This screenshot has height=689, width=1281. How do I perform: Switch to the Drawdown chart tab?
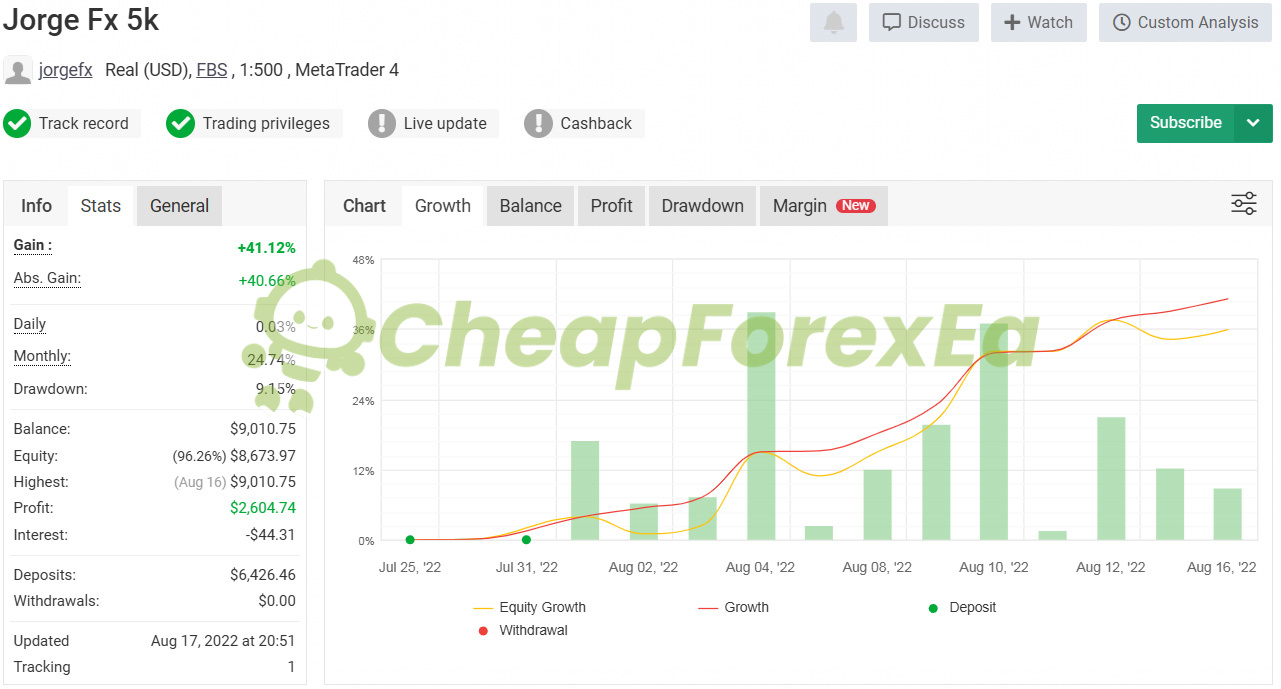[703, 206]
